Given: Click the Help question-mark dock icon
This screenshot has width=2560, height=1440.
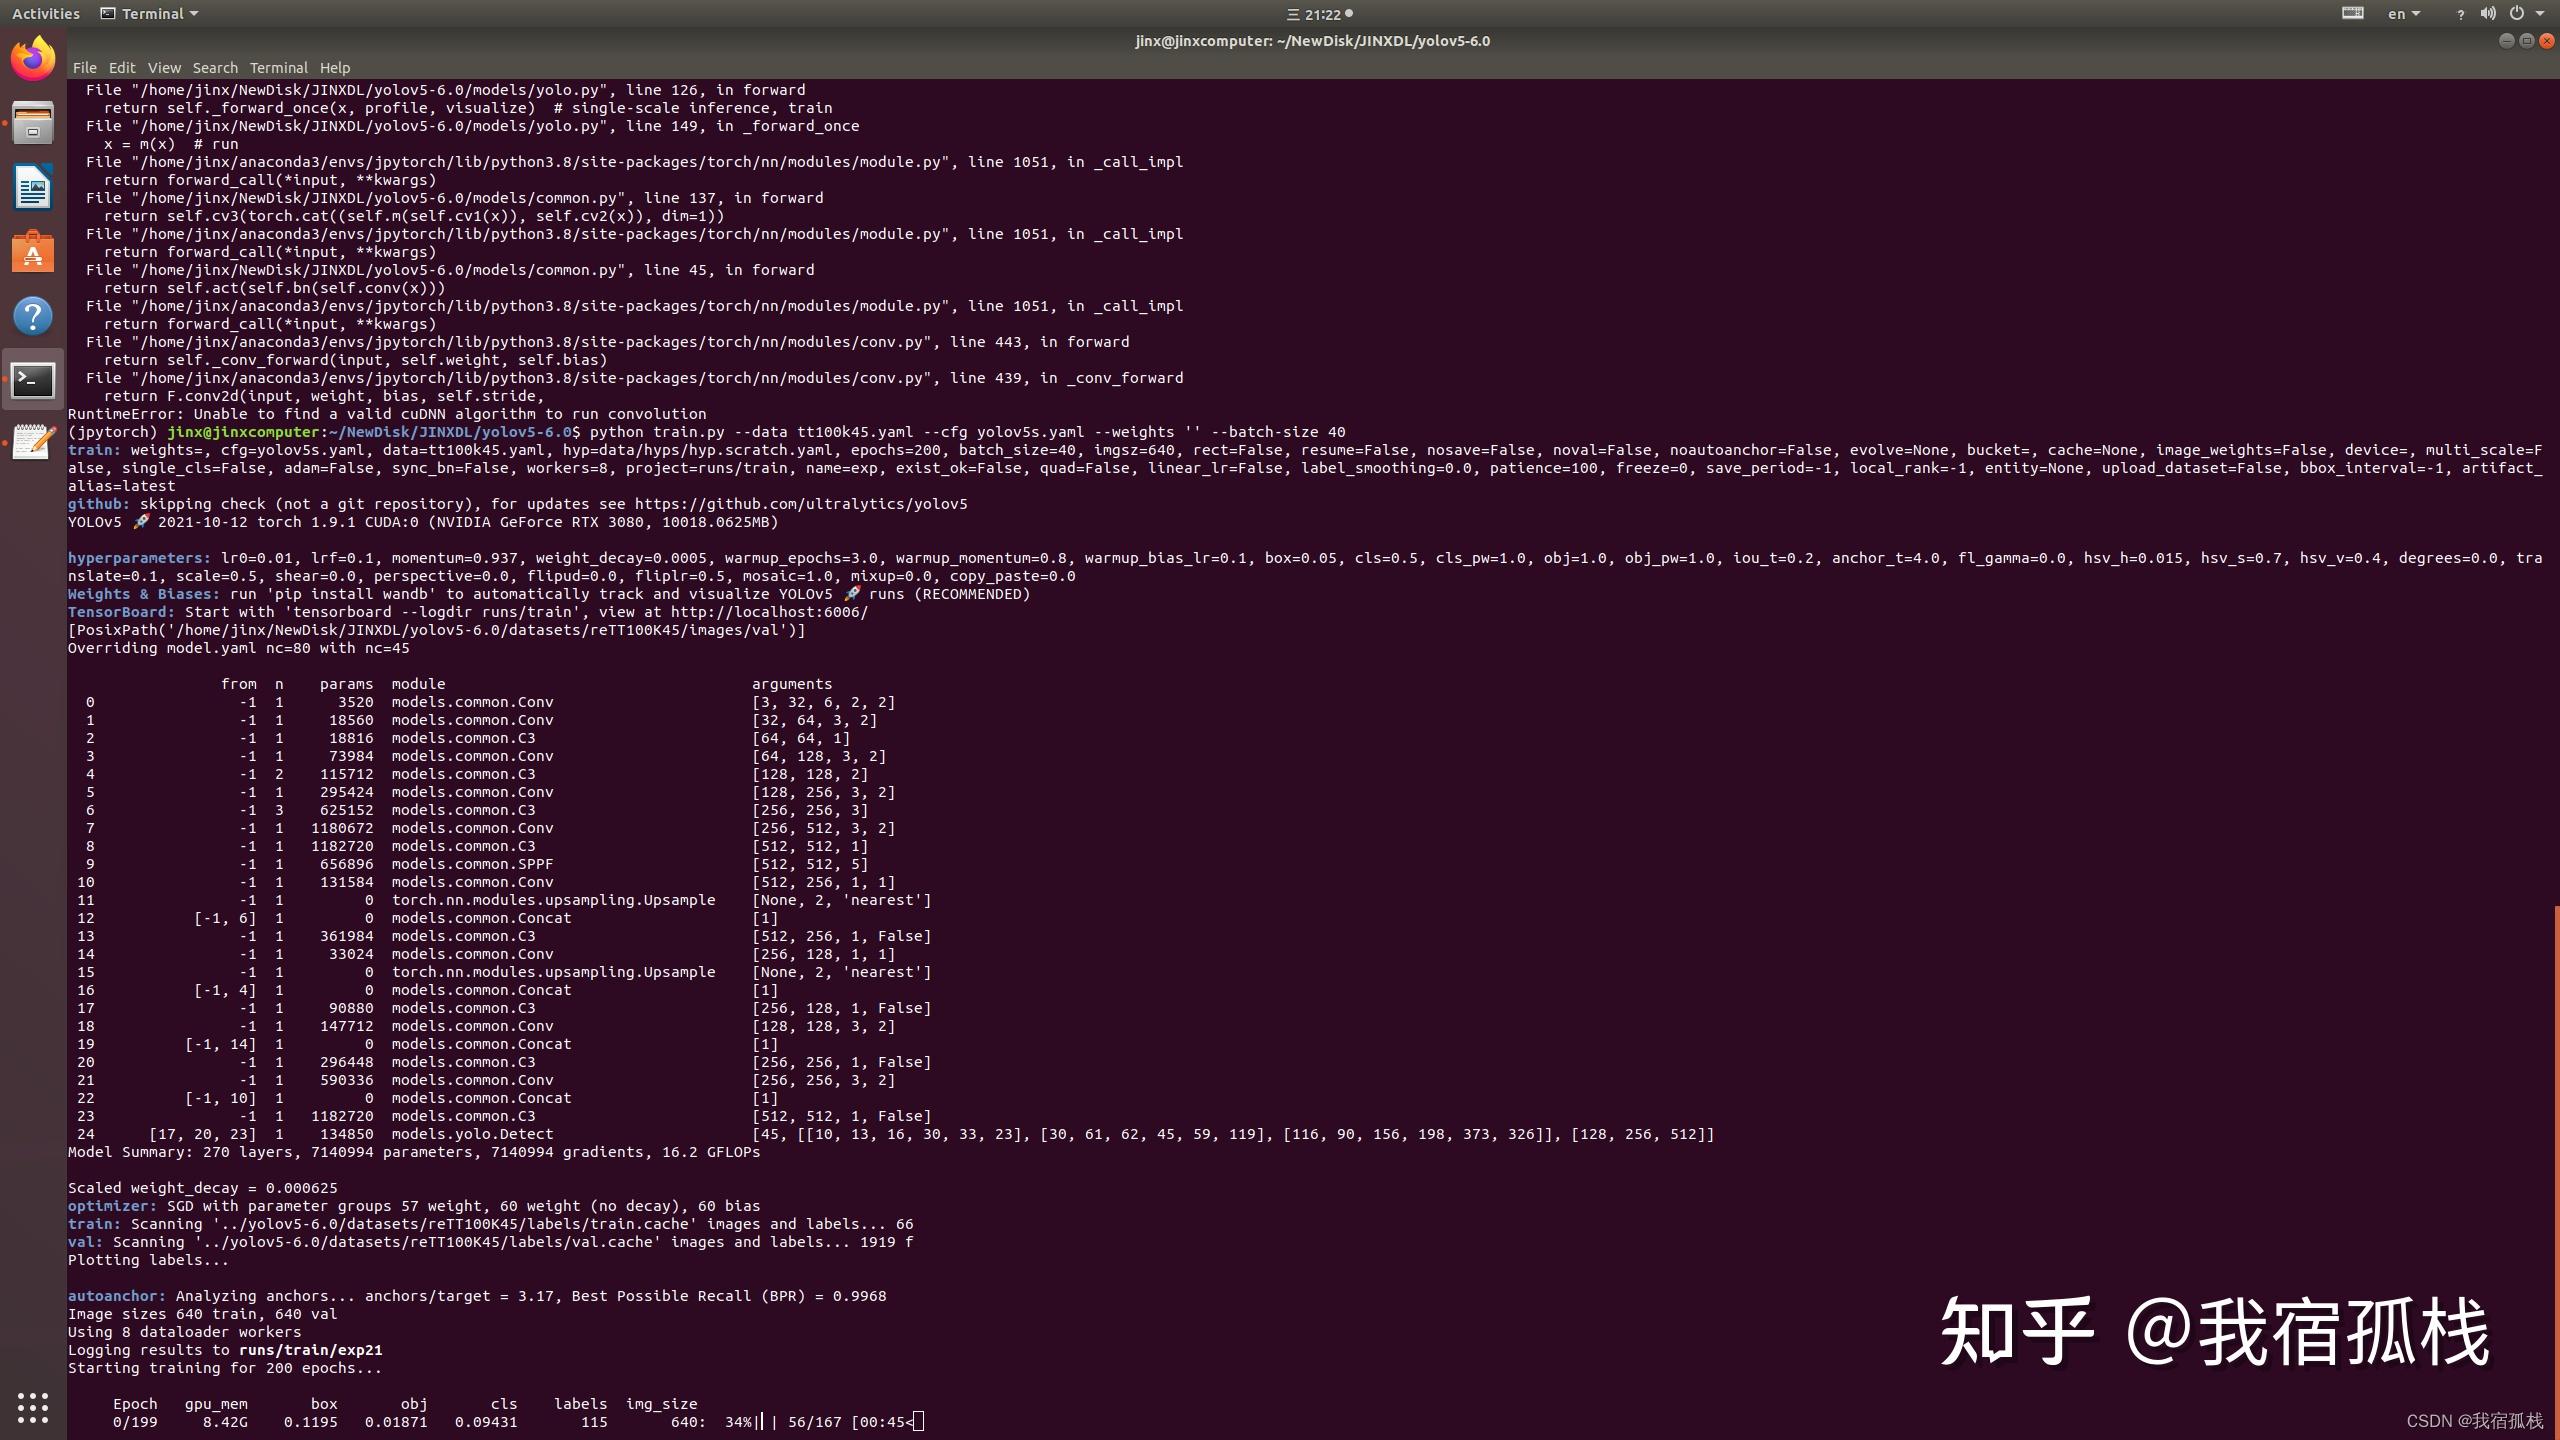Looking at the screenshot, I should pos(33,316).
